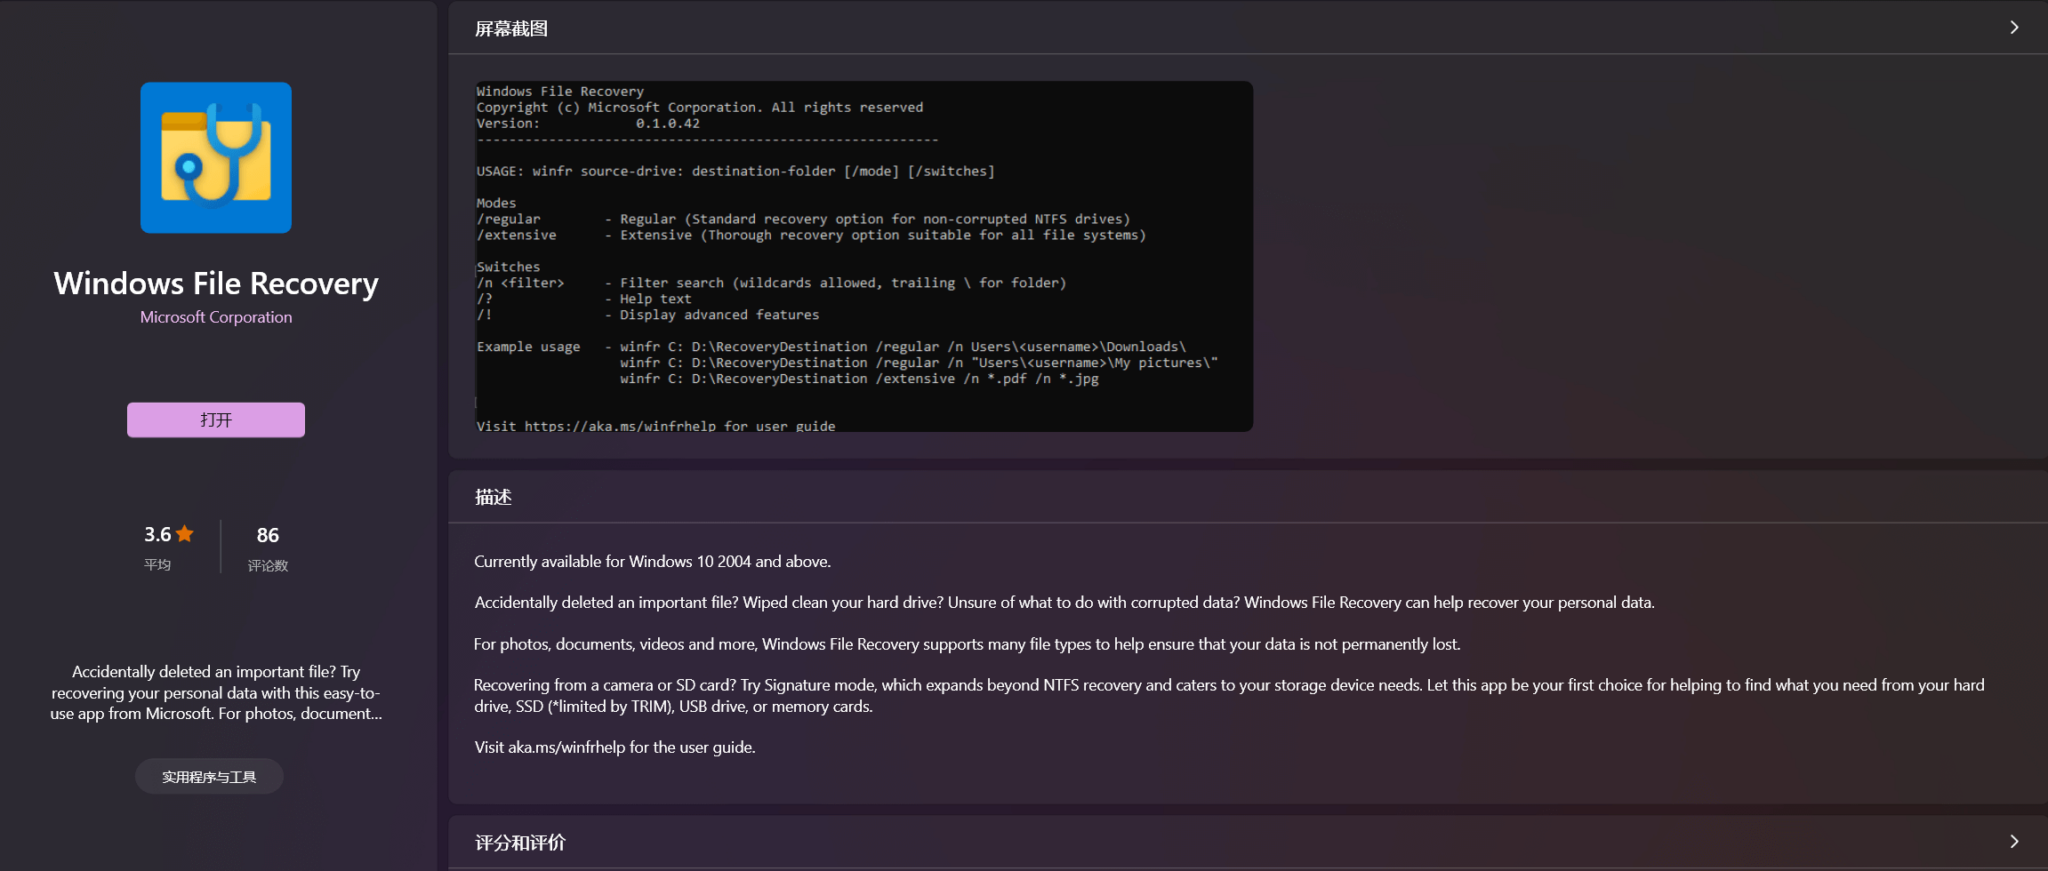This screenshot has width=2048, height=871.
Task: Open the 评分和评价 section chevron arrow
Action: point(2013,842)
